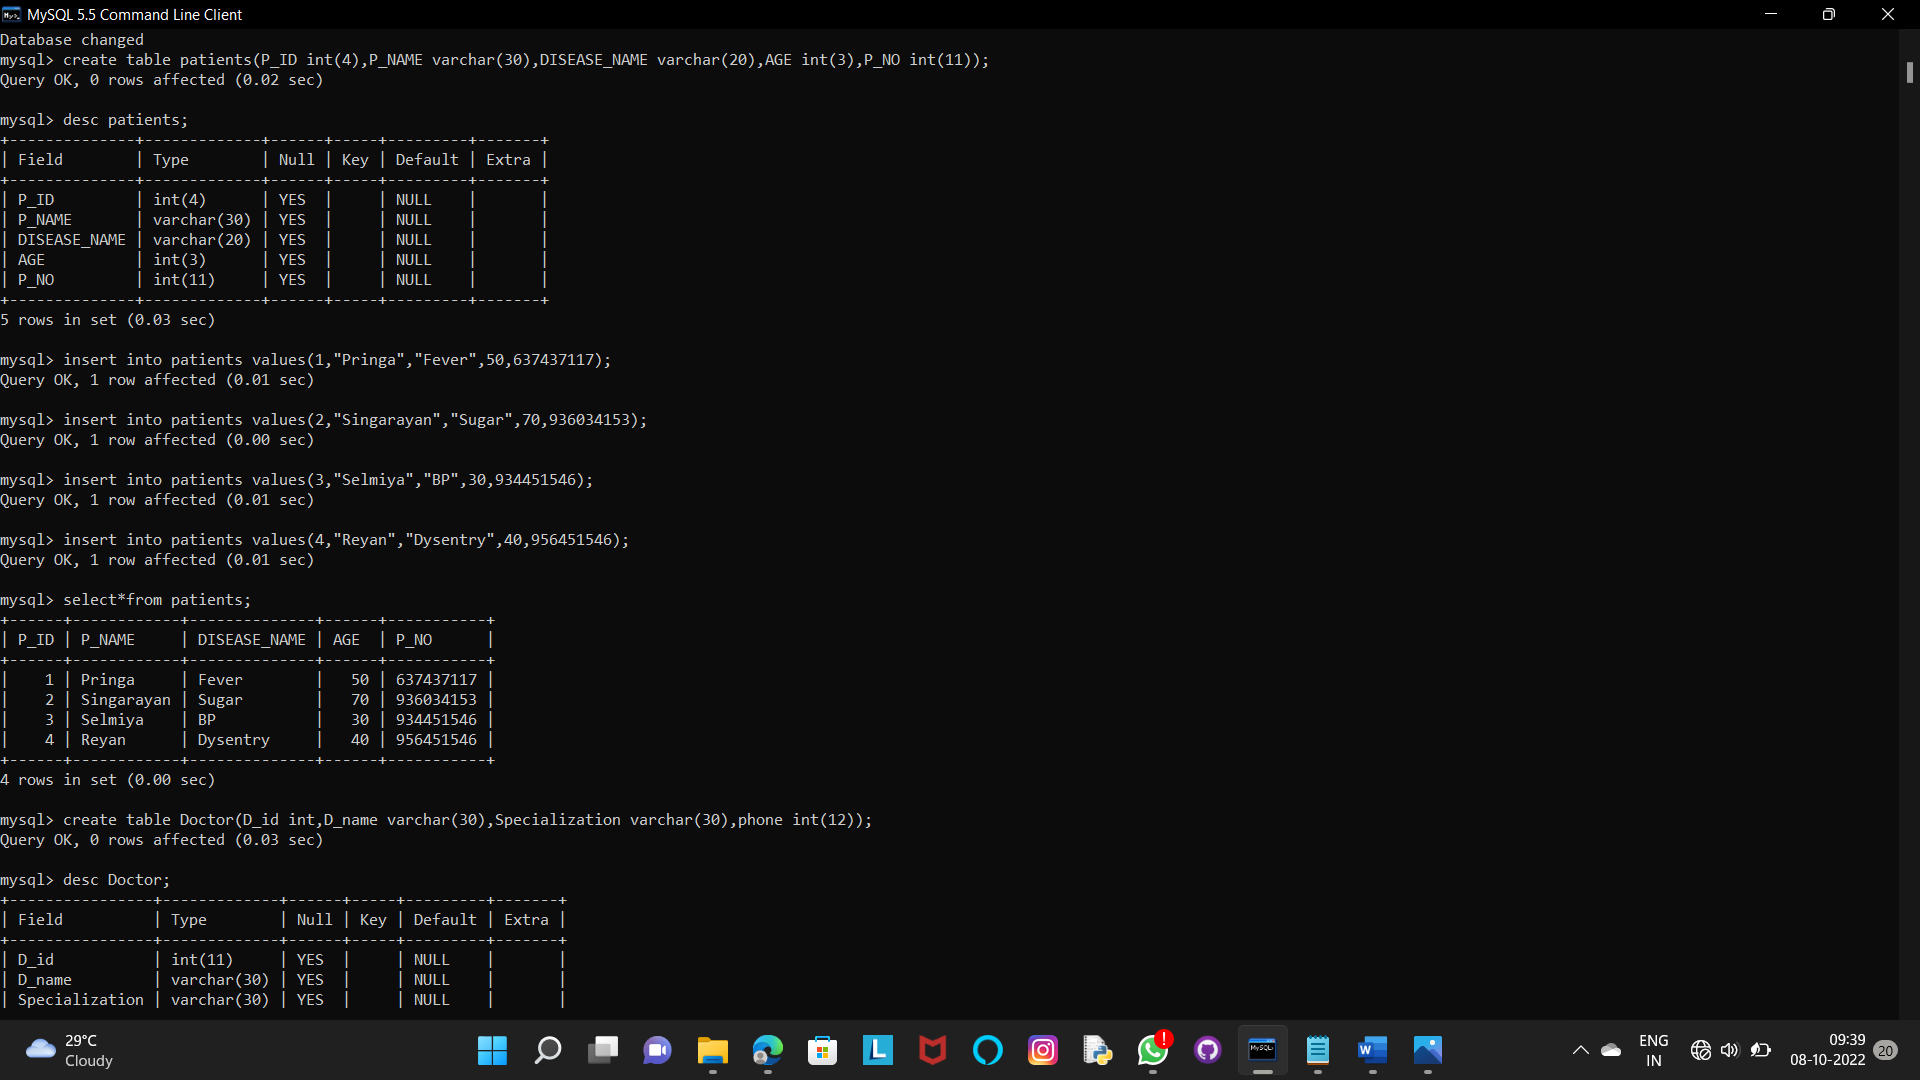Viewport: 1920px width, 1080px height.
Task: Open the McAfee security app
Action: [932, 1051]
